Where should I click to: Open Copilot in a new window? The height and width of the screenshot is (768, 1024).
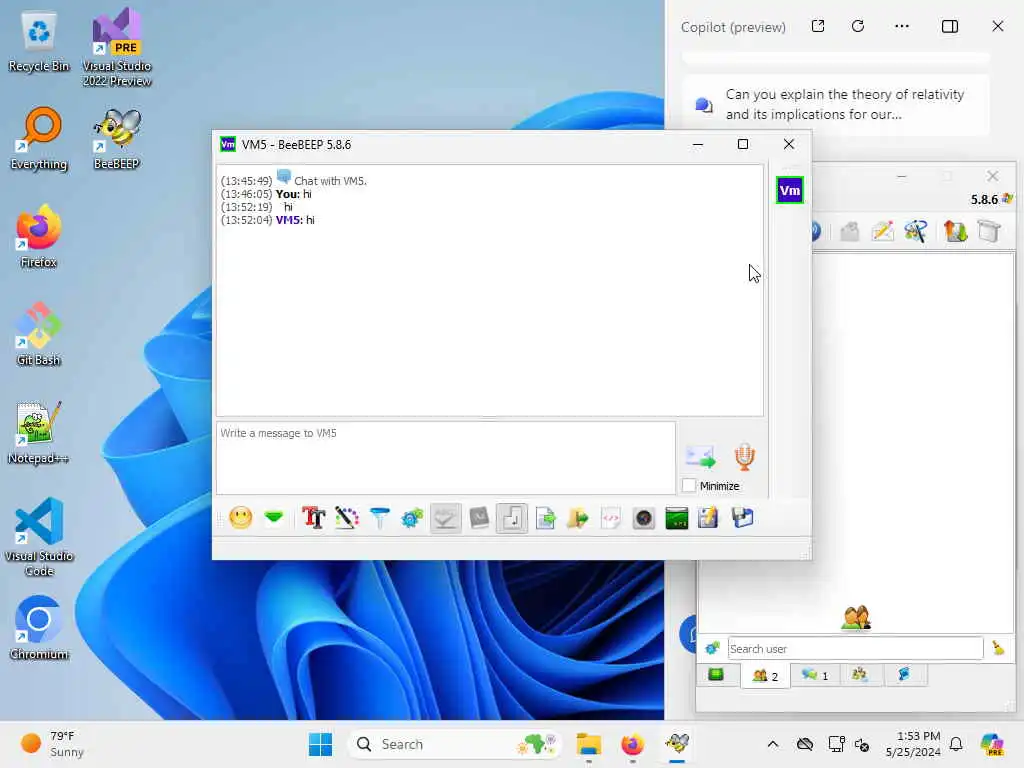point(818,26)
